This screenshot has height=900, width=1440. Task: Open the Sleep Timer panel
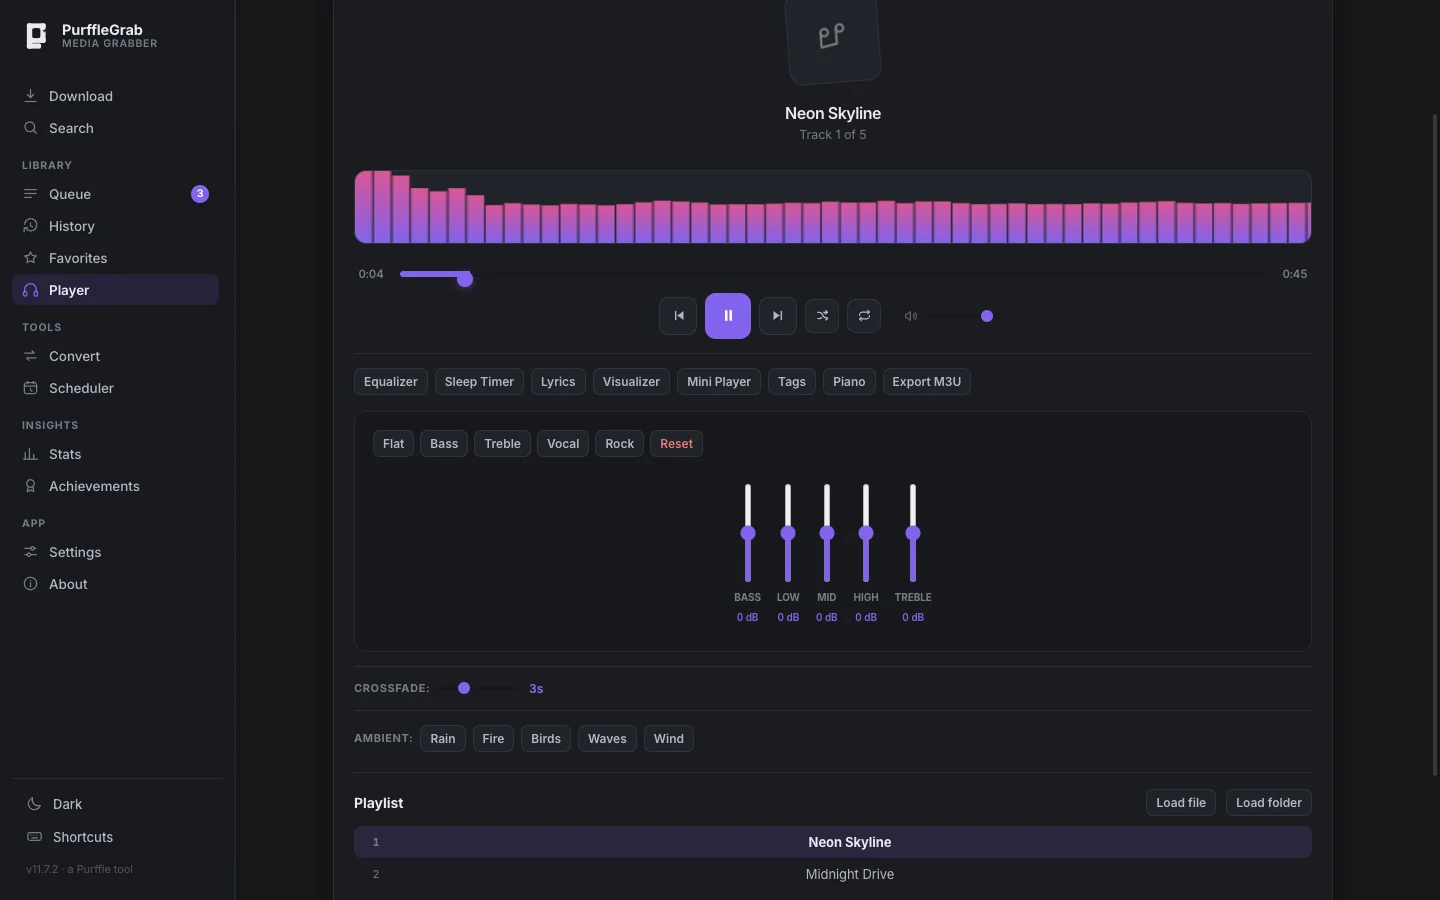pyautogui.click(x=479, y=382)
